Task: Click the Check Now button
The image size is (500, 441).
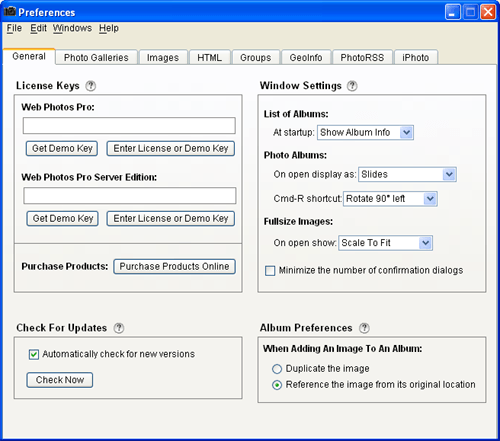Action: click(x=60, y=380)
